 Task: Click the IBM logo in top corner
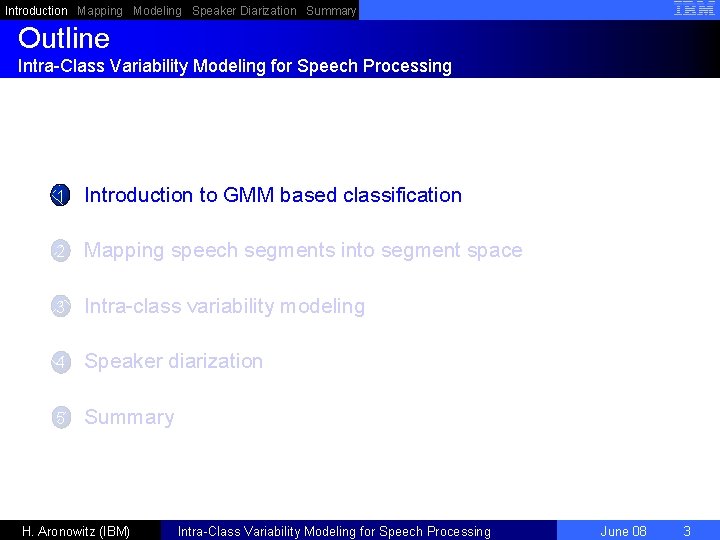point(694,9)
